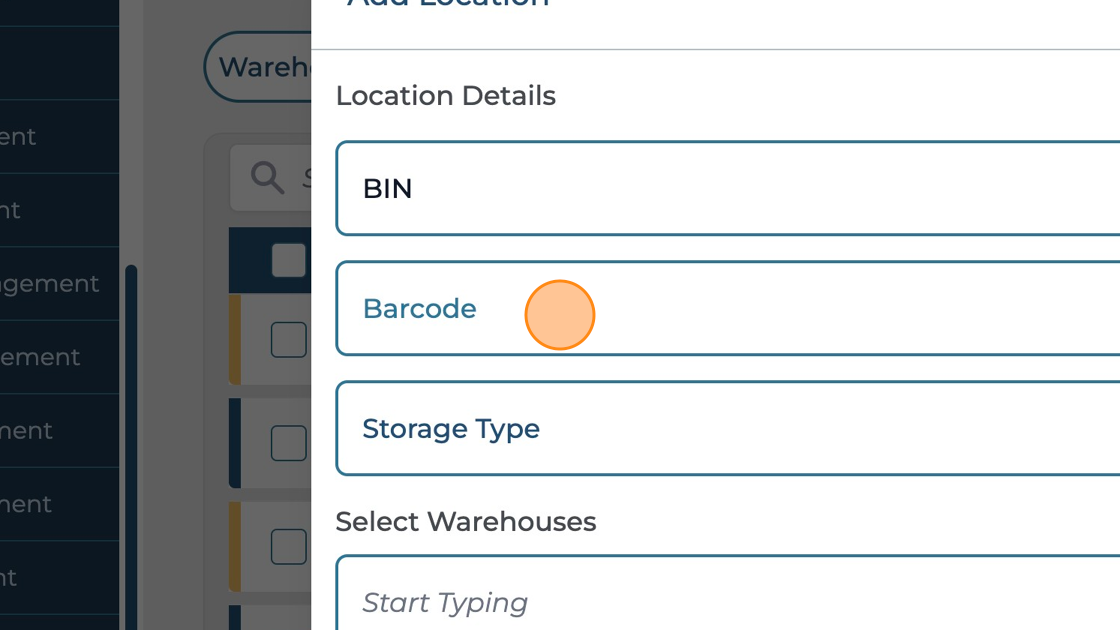Image resolution: width=1120 pixels, height=630 pixels.
Task: Click the second row's dark blue status strip
Action: [235, 443]
